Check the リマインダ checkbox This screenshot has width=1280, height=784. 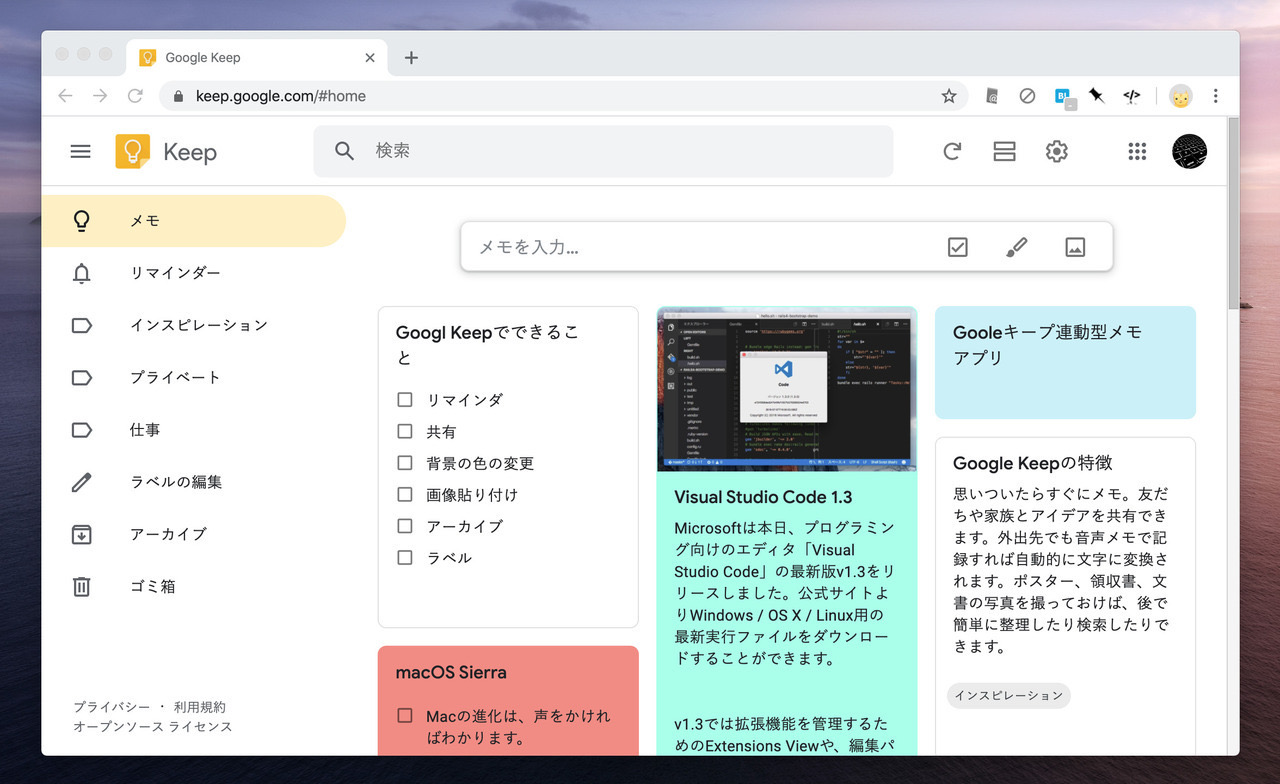coord(405,399)
